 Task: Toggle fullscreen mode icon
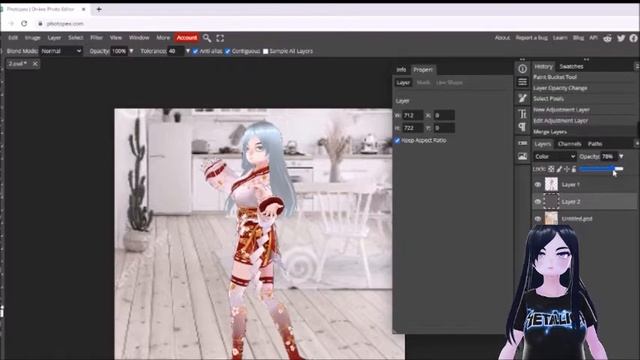coord(220,38)
